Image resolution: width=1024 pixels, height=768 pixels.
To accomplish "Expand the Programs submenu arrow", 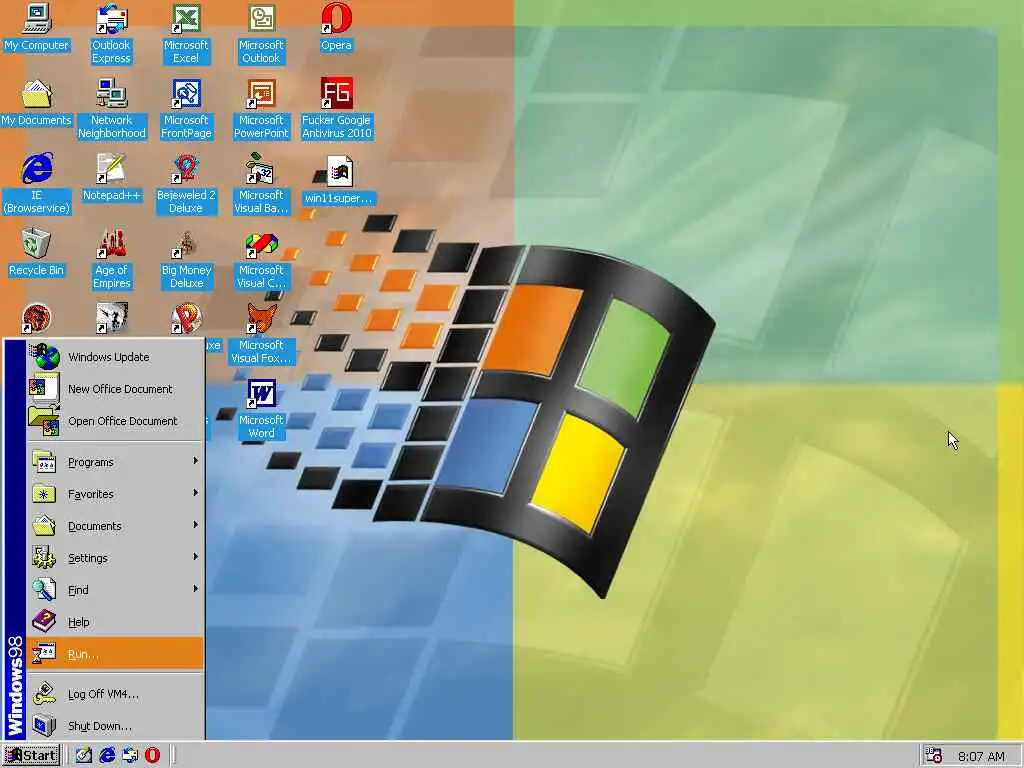I will (x=195, y=461).
